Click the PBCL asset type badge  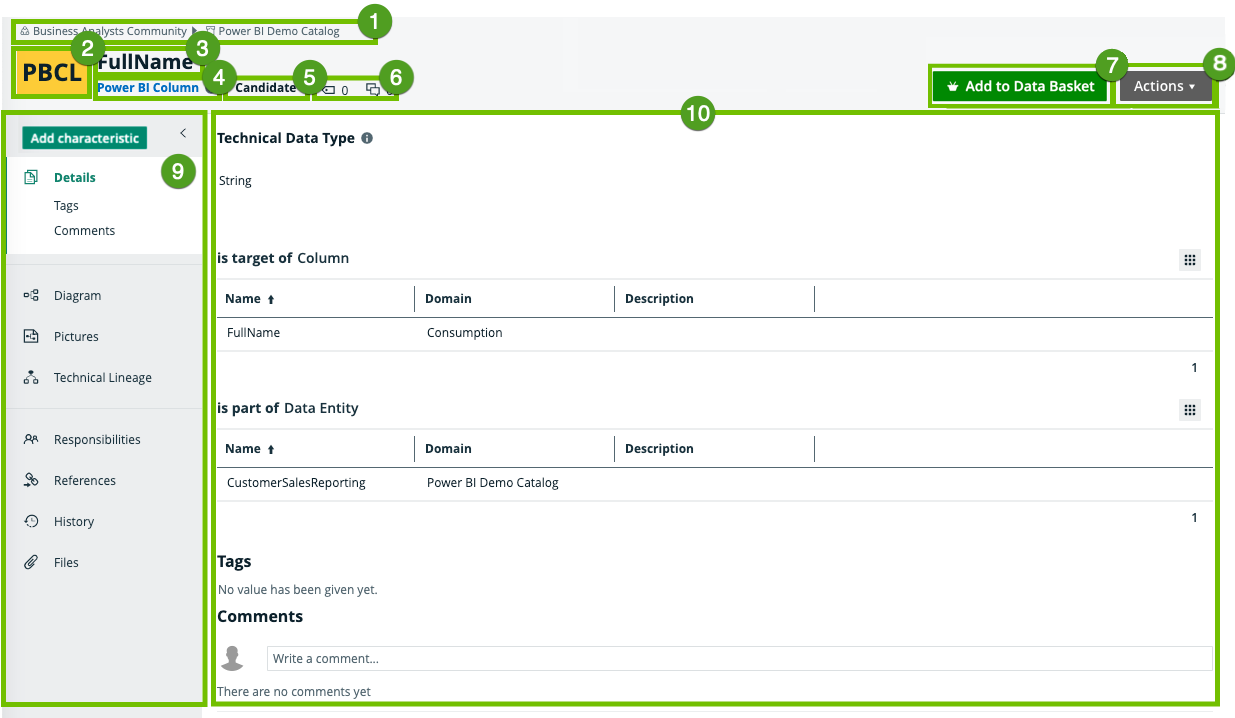(x=52, y=74)
